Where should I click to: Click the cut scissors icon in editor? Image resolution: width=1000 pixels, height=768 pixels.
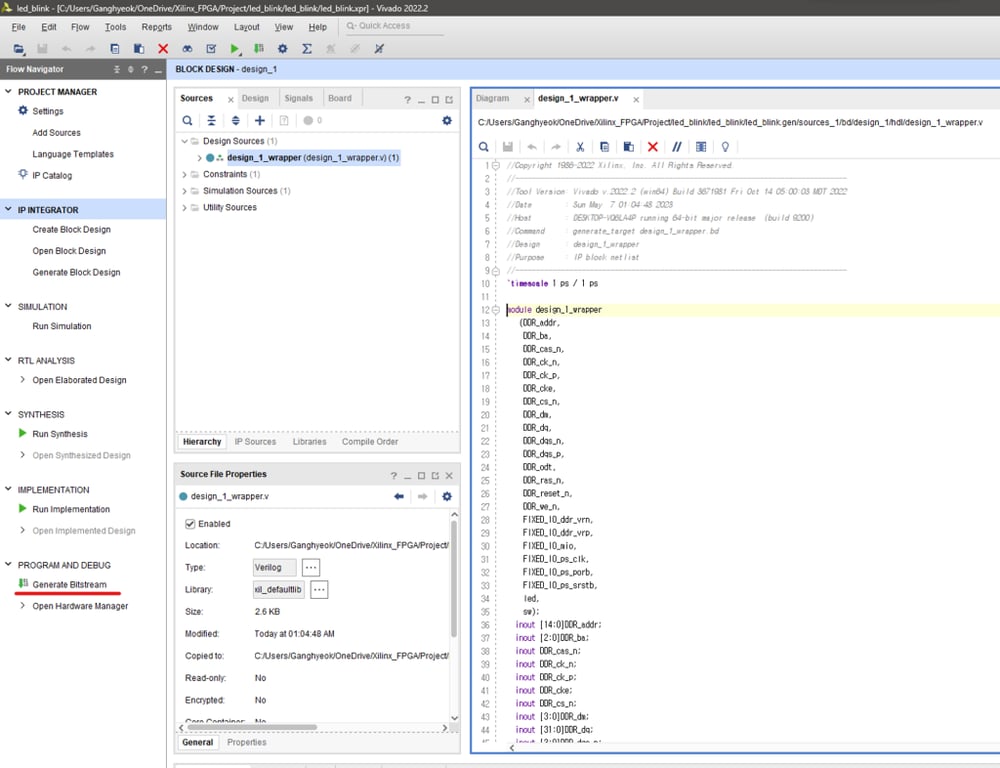pyautogui.click(x=580, y=146)
